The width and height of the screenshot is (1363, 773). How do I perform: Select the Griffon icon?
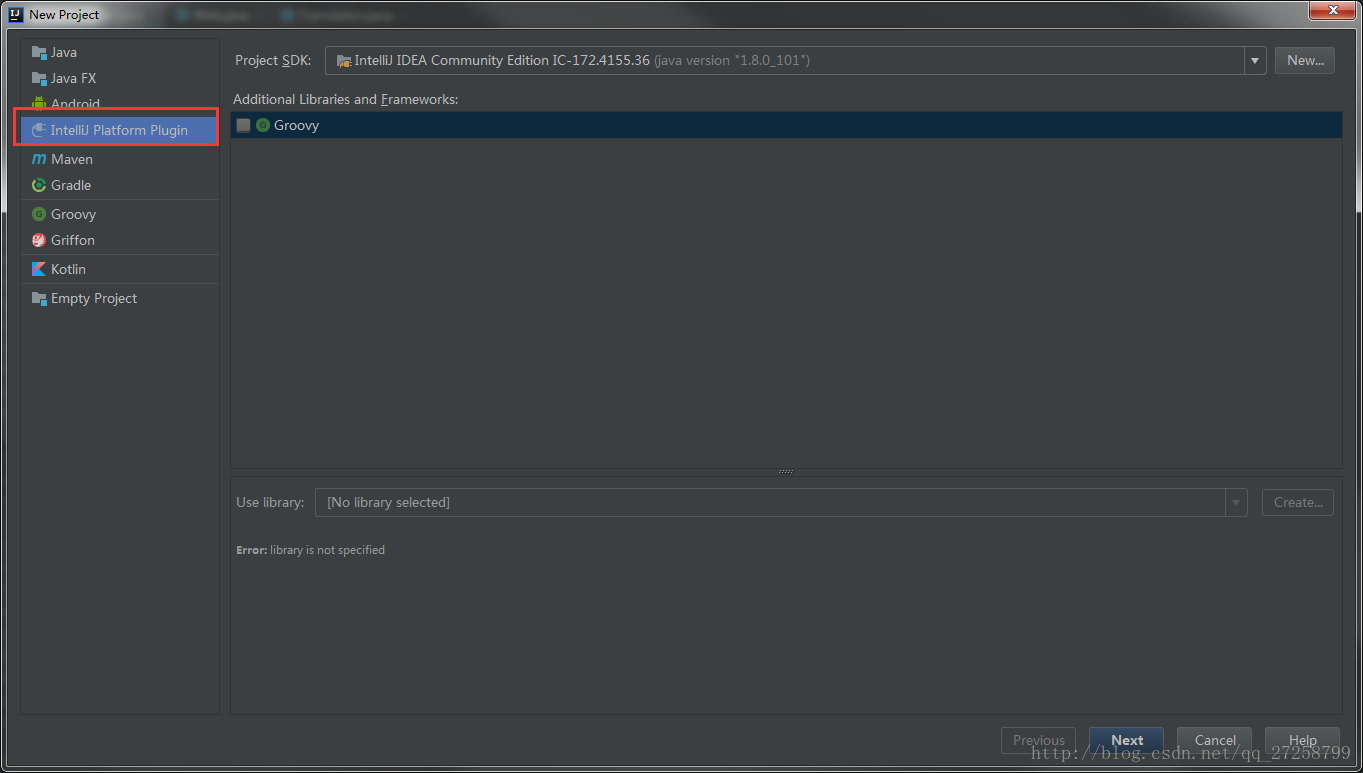39,240
